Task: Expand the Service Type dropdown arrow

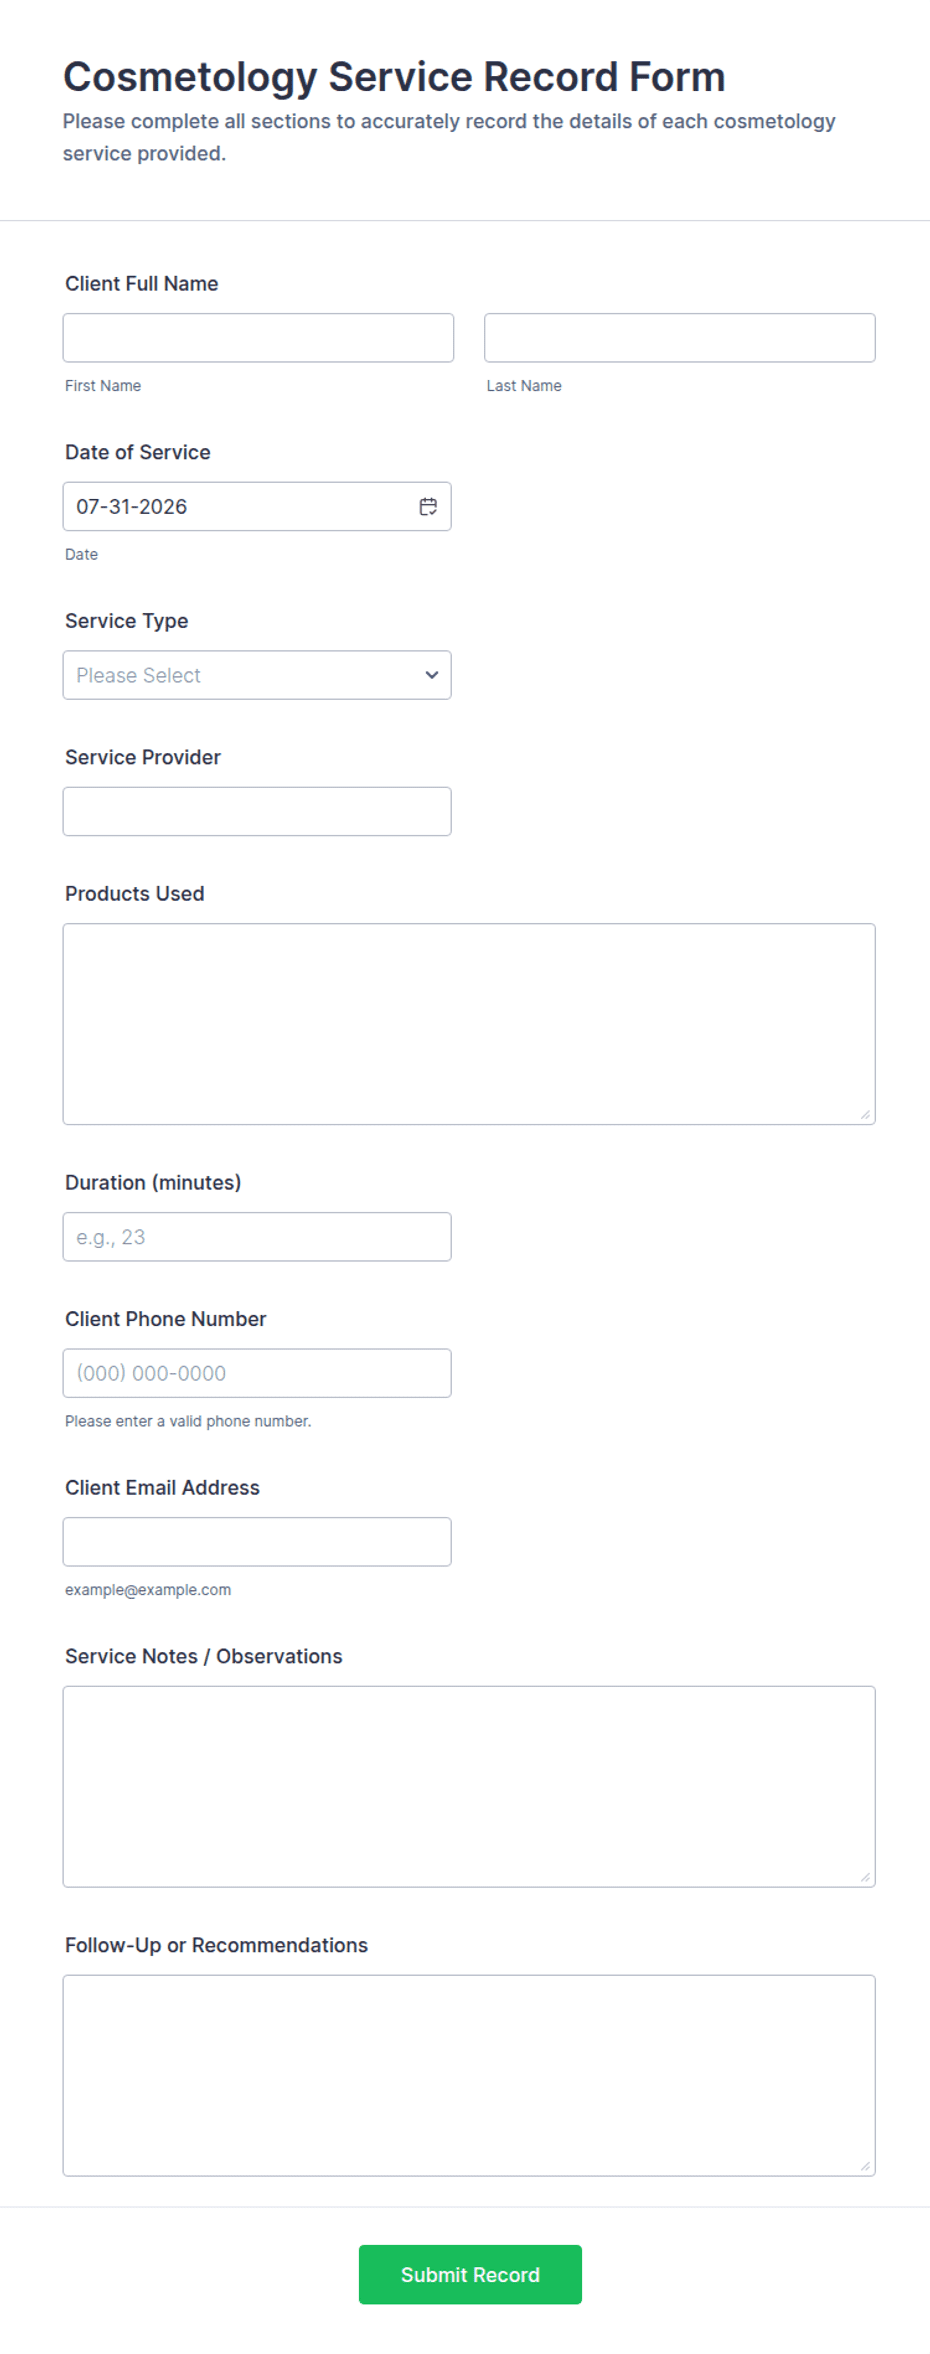Action: pos(431,675)
